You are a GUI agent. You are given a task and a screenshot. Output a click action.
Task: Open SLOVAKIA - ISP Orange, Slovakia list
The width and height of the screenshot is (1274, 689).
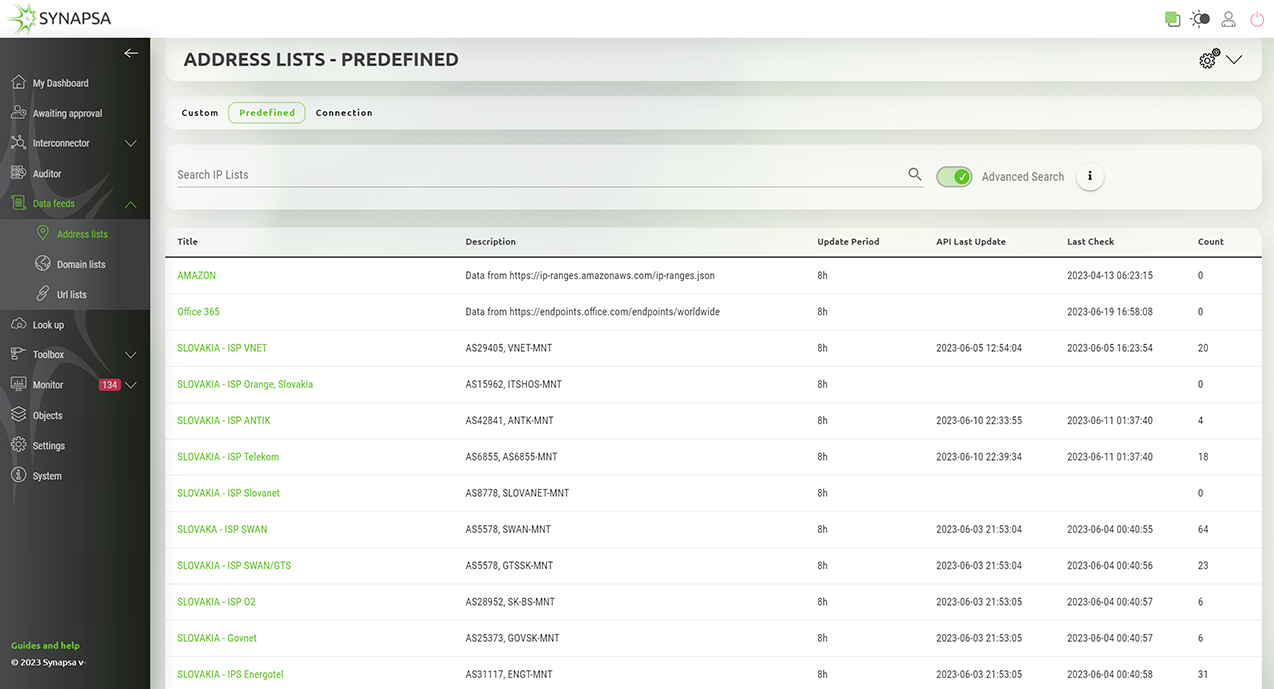[x=245, y=384]
